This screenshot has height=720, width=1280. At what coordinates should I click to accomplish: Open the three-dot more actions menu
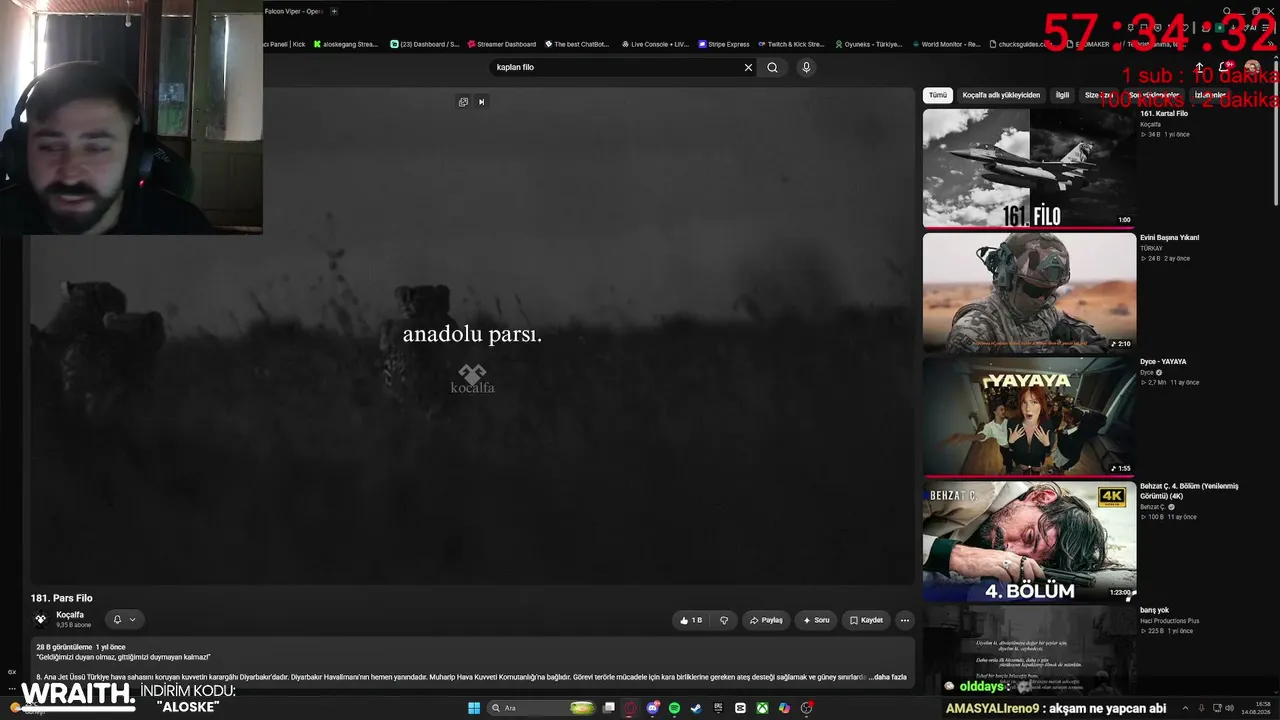[904, 620]
